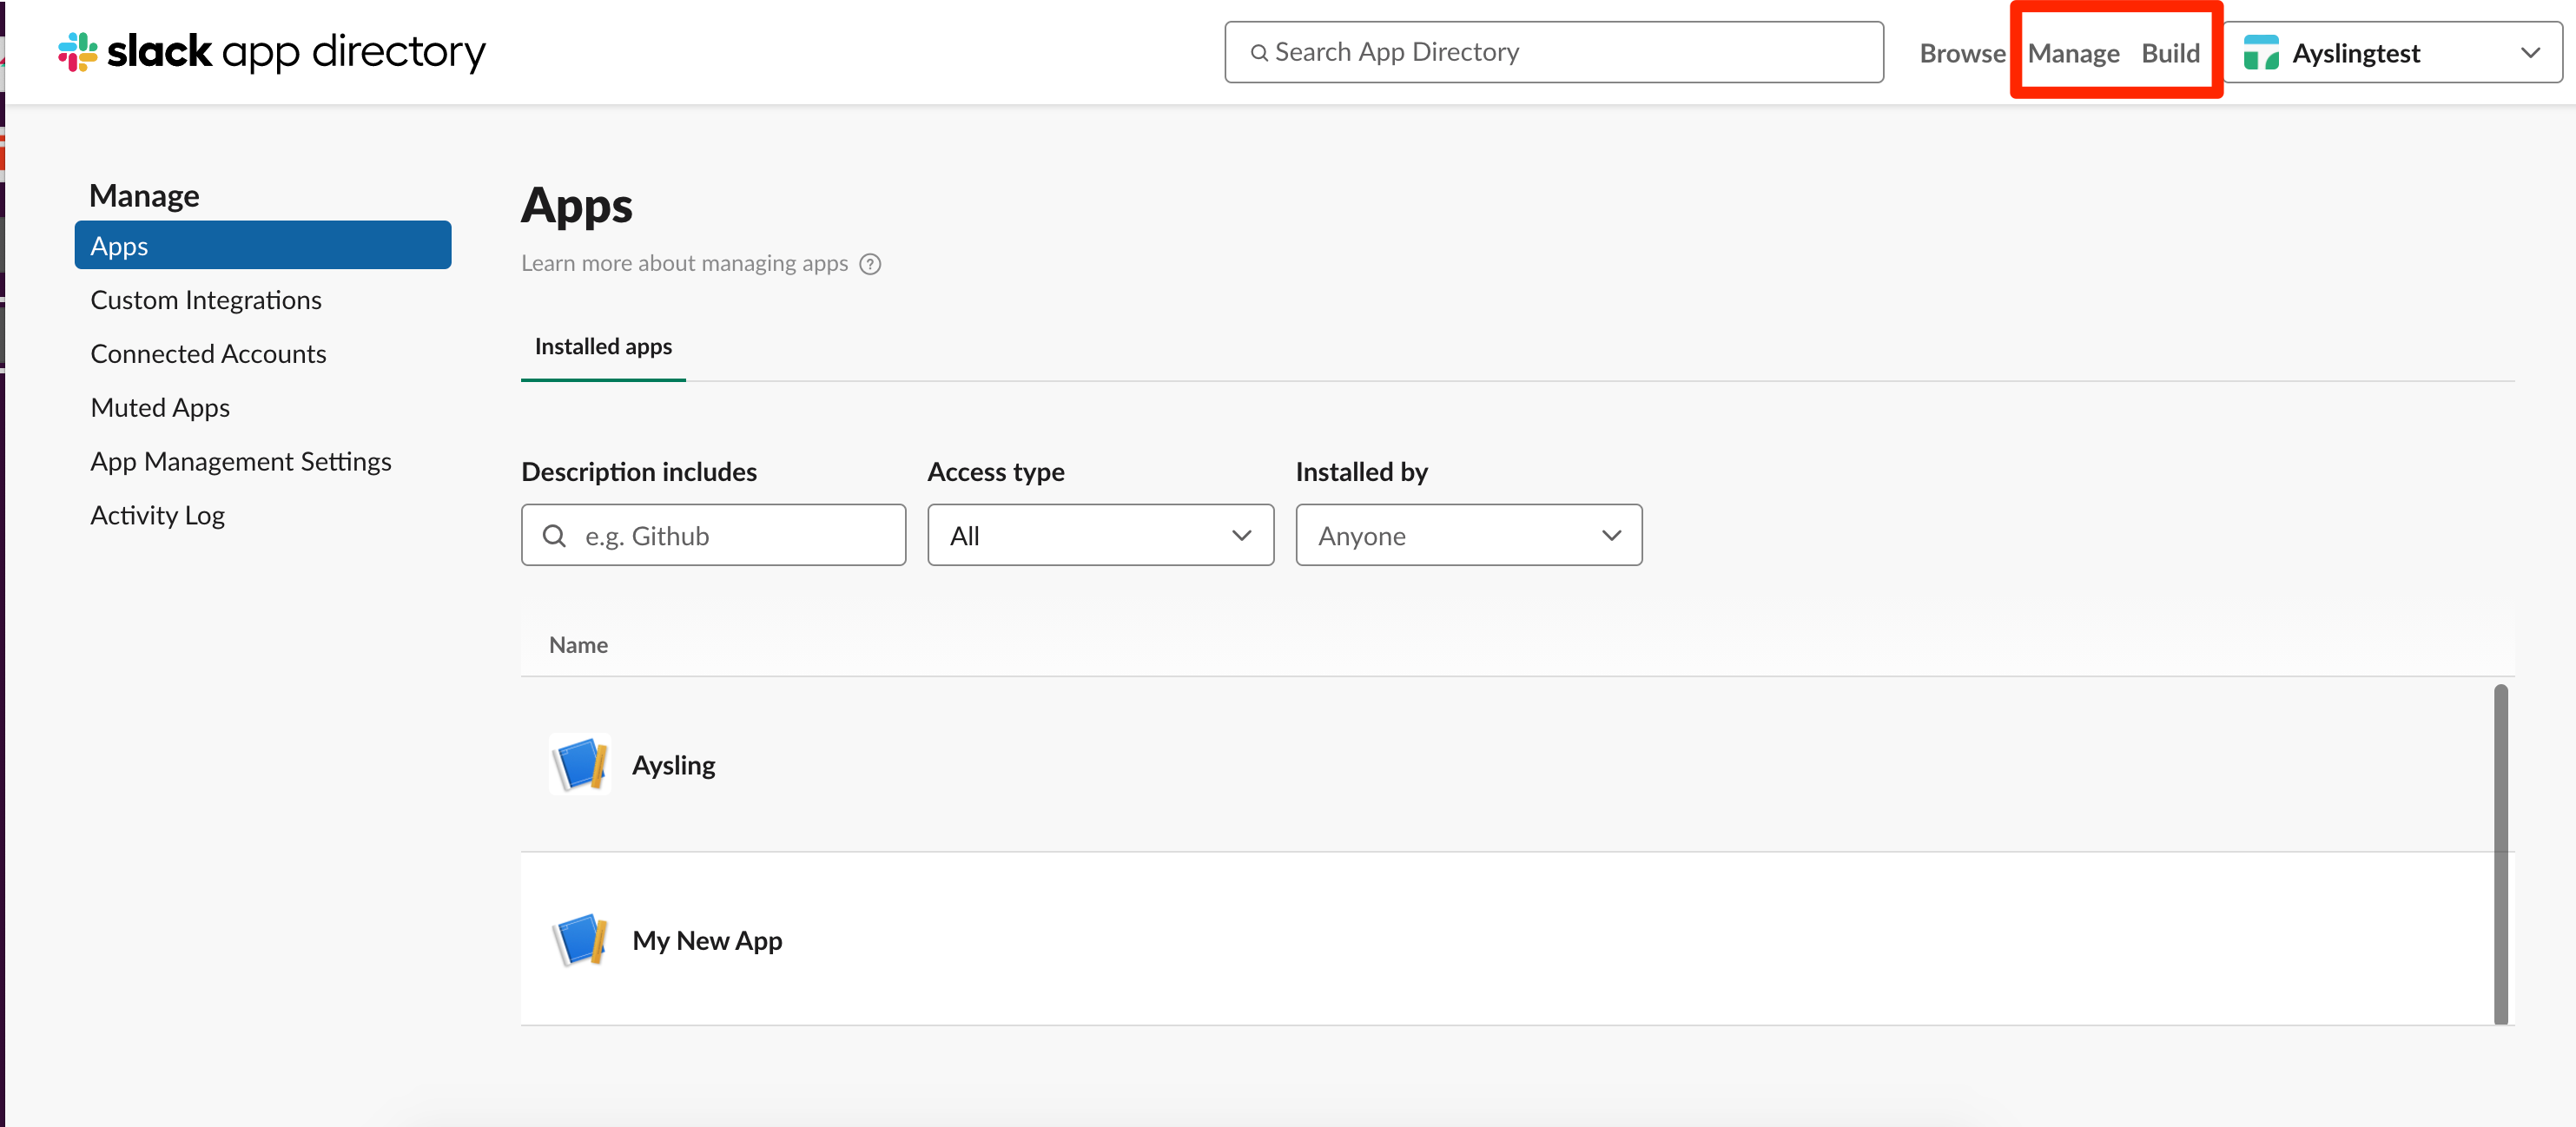This screenshot has height=1127, width=2576.
Task: Click the Slack app directory logo
Action: point(271,51)
